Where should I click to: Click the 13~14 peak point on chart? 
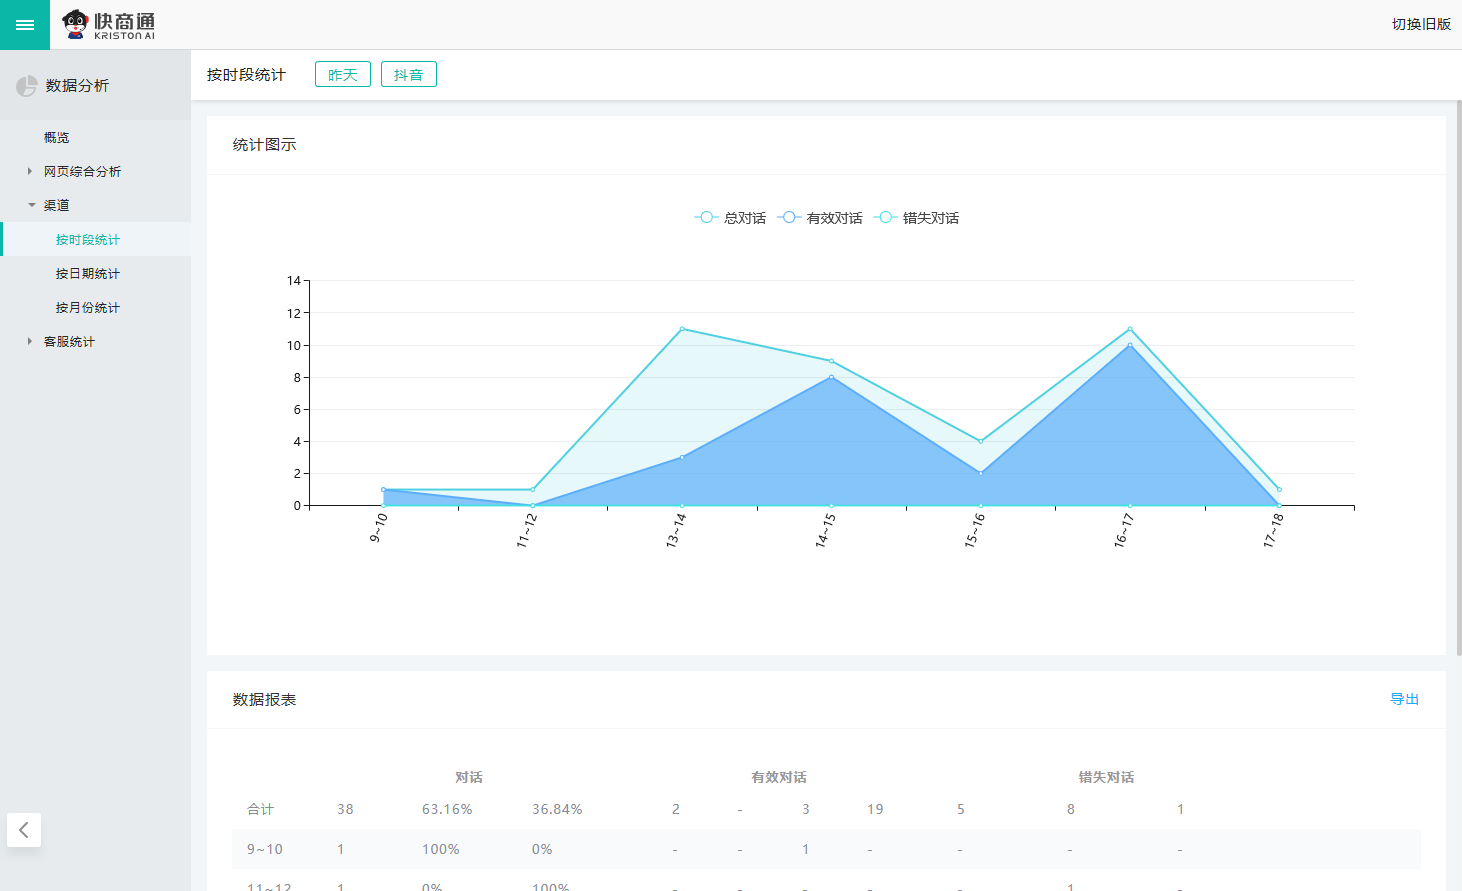click(x=682, y=329)
